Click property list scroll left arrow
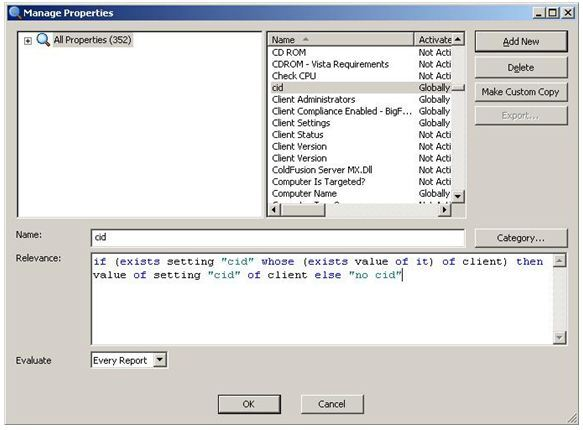The height and width of the screenshot is (430, 583). click(274, 210)
